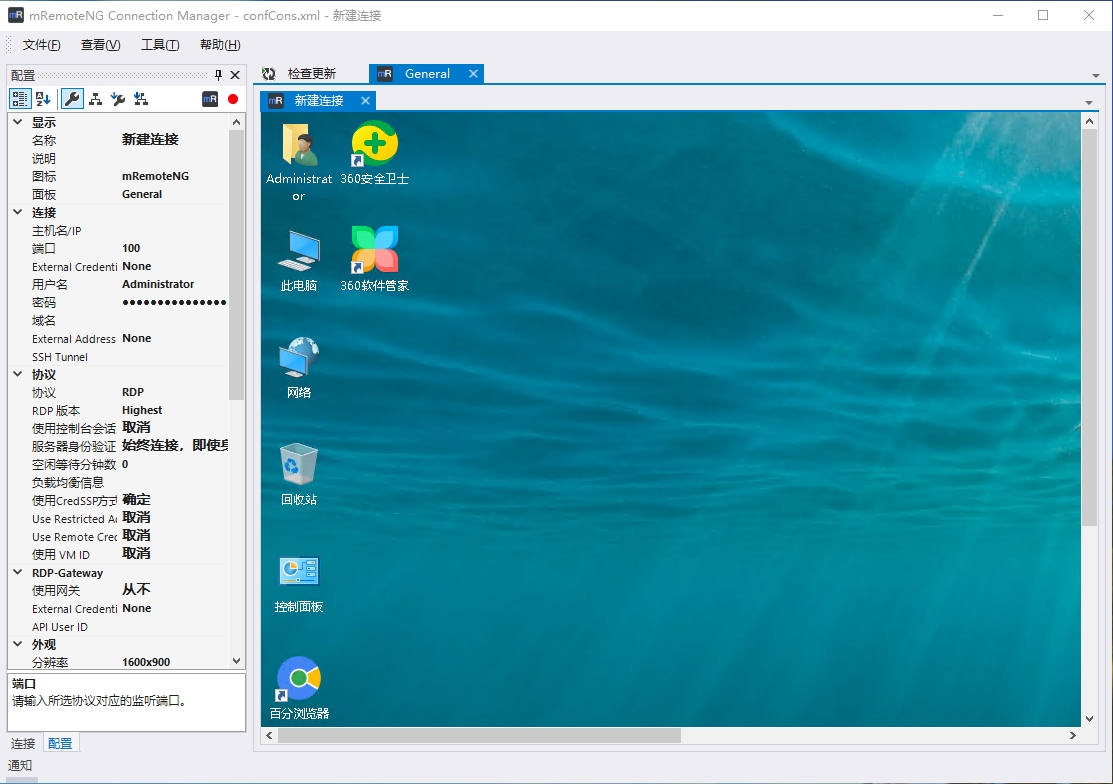Image resolution: width=1113 pixels, height=784 pixels.
Task: Select the 此电脑 desktop icon
Action: (x=299, y=260)
